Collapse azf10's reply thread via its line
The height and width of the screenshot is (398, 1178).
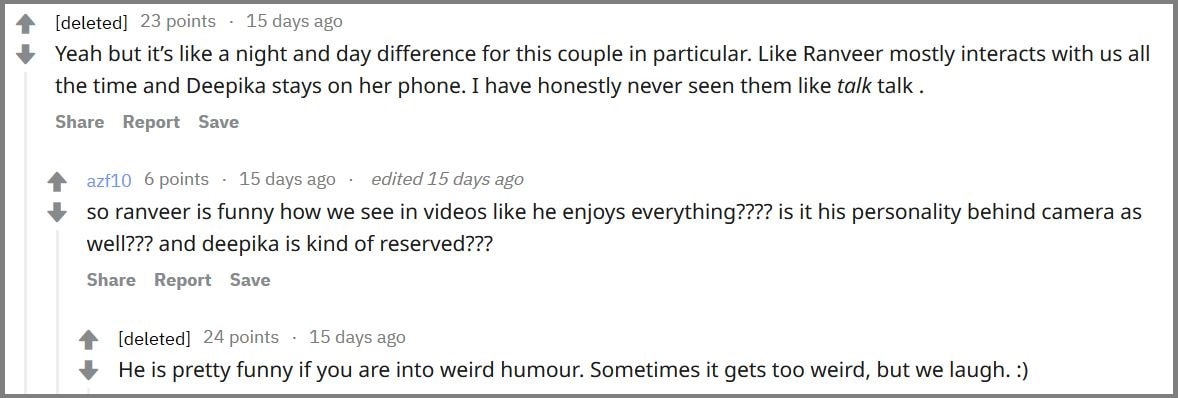[x=58, y=311]
